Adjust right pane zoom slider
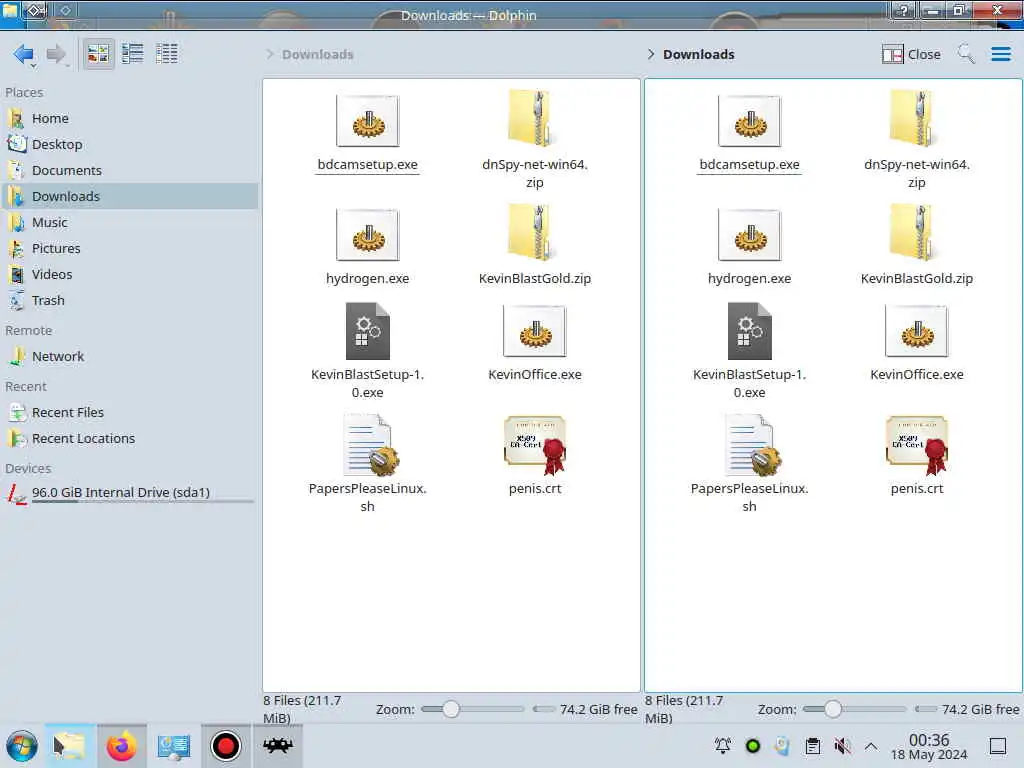 (854, 709)
